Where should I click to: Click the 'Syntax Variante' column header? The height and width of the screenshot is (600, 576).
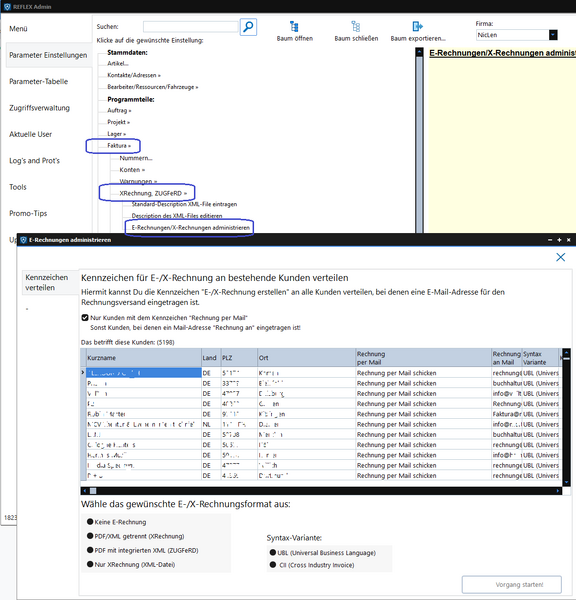coord(541,358)
